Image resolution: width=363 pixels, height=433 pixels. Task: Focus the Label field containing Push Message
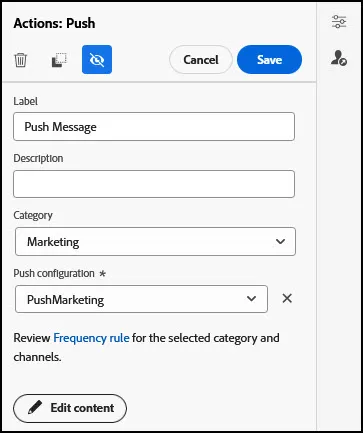click(154, 127)
